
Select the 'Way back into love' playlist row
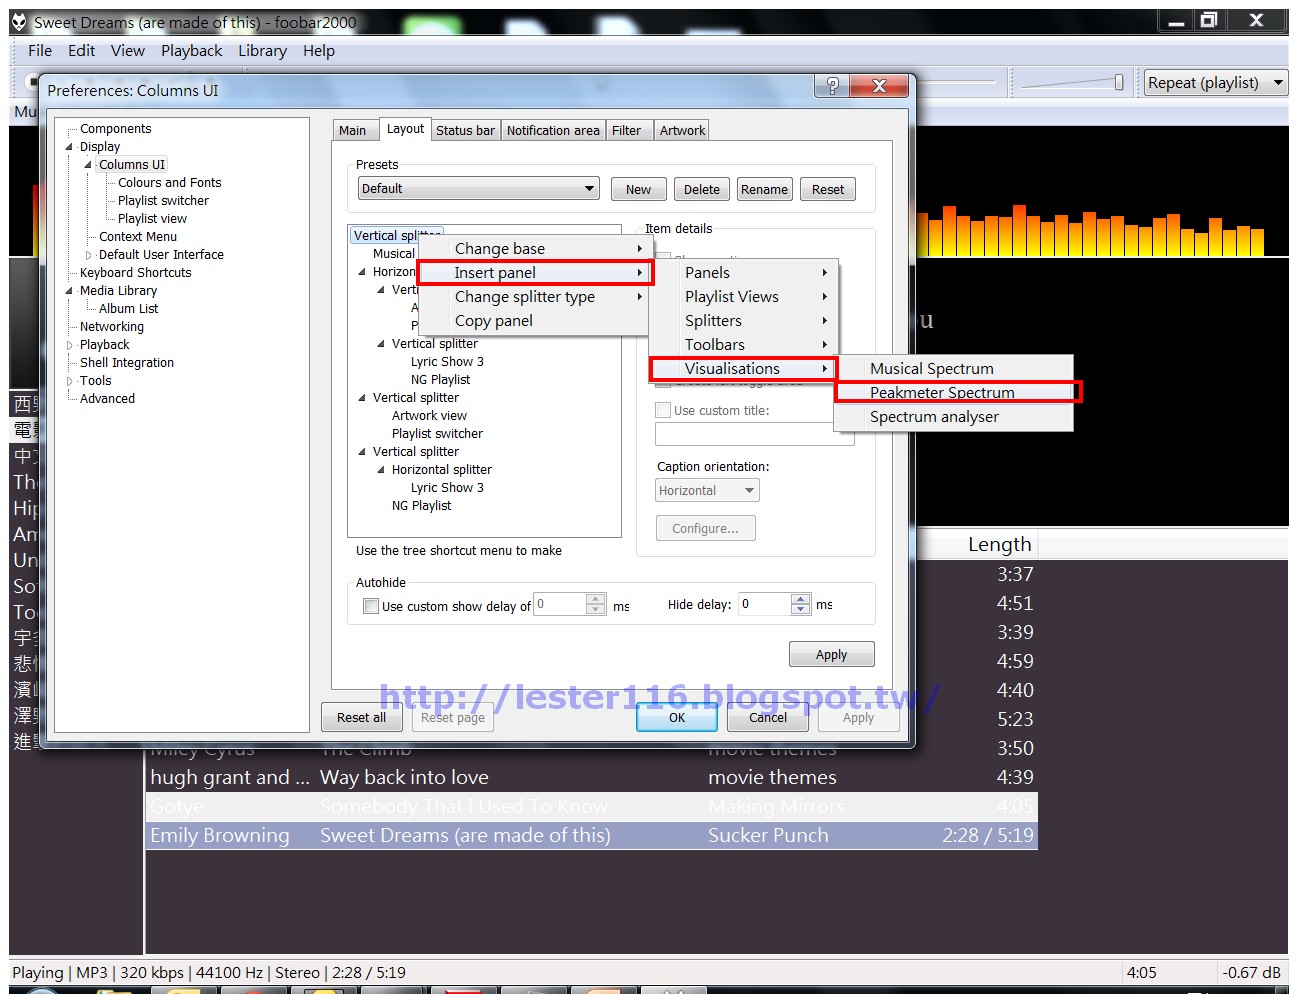(x=591, y=778)
